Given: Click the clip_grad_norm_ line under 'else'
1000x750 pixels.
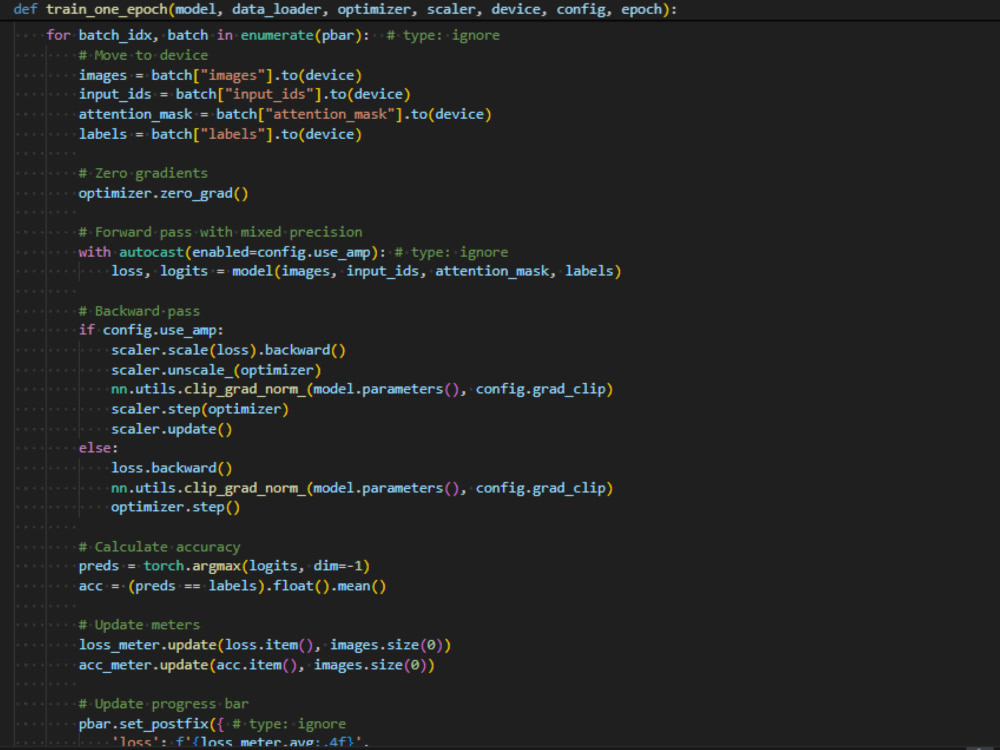Looking at the screenshot, I should pos(362,488).
